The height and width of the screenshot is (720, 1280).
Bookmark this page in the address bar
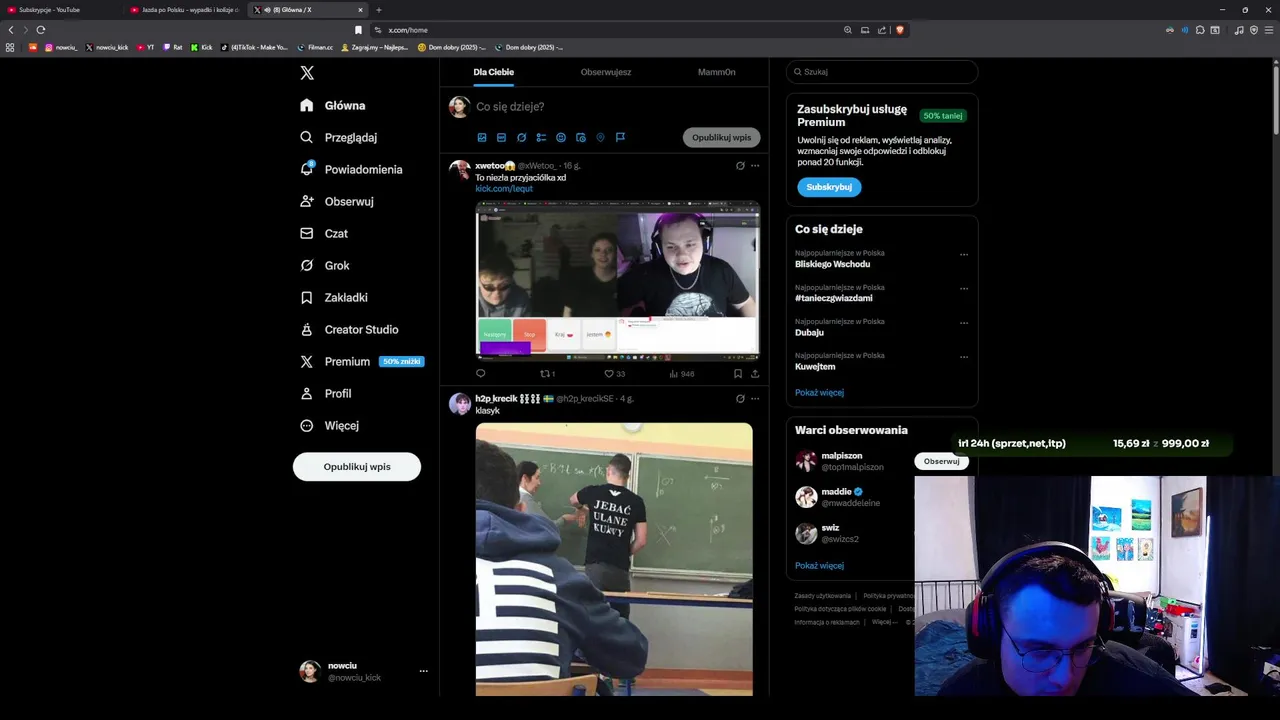359,30
